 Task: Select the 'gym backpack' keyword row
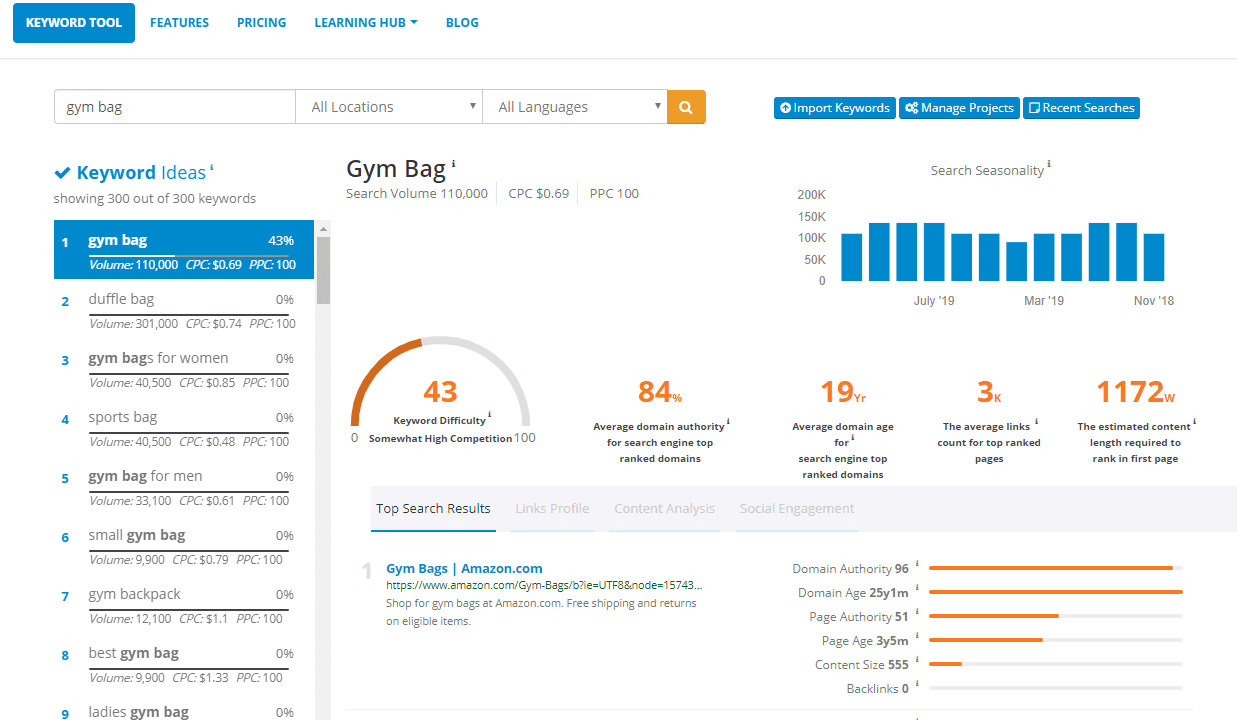(184, 604)
